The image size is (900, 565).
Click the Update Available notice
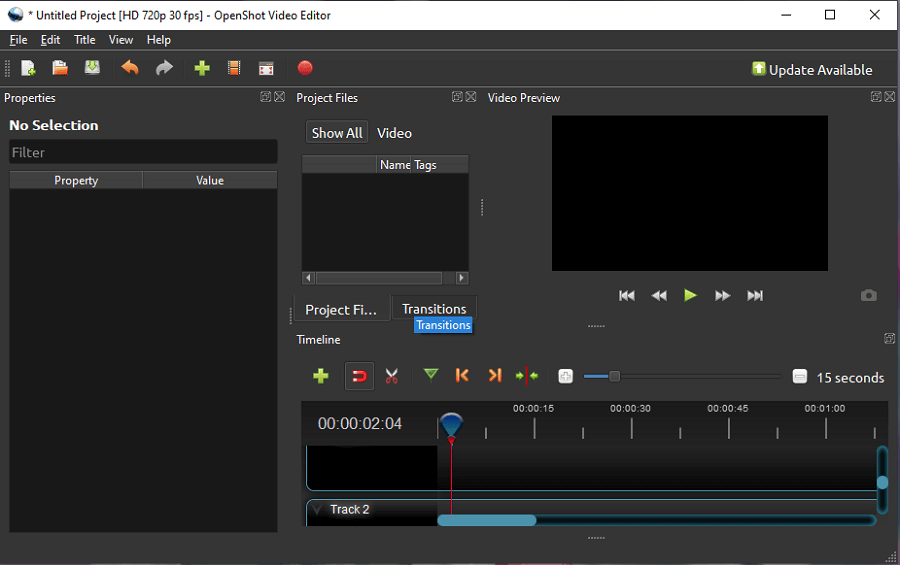tap(812, 69)
